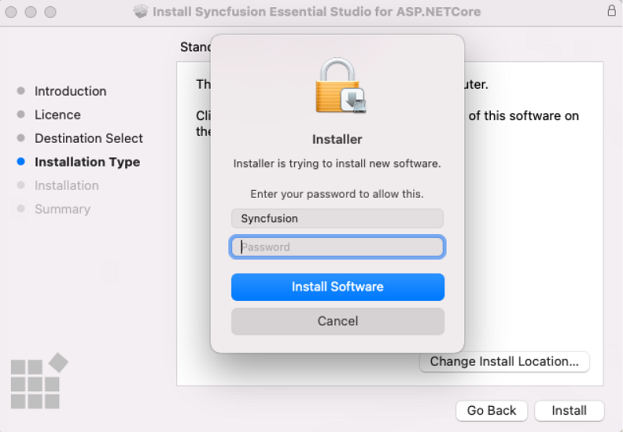Click the Summary step in the sidebar
Image resolution: width=623 pixels, height=432 pixels.
click(x=62, y=209)
